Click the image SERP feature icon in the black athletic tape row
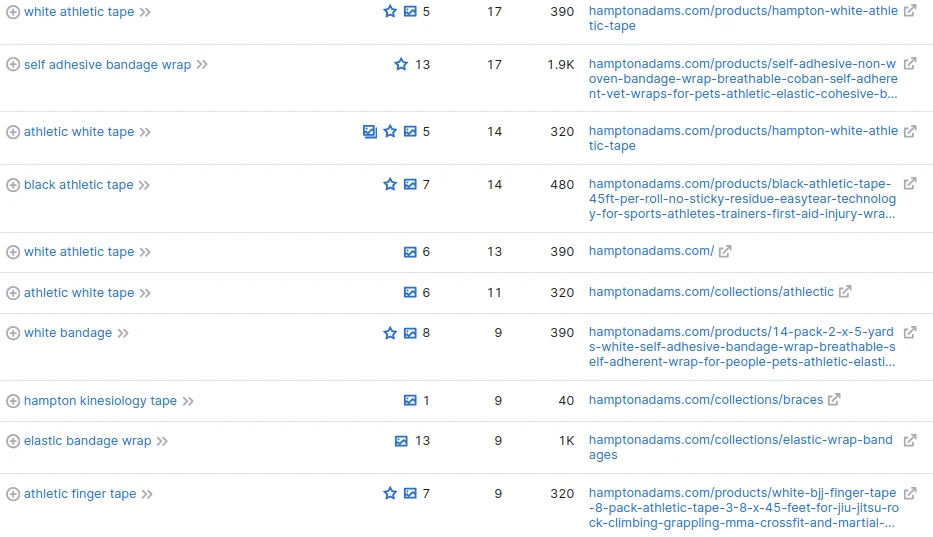 coord(410,185)
